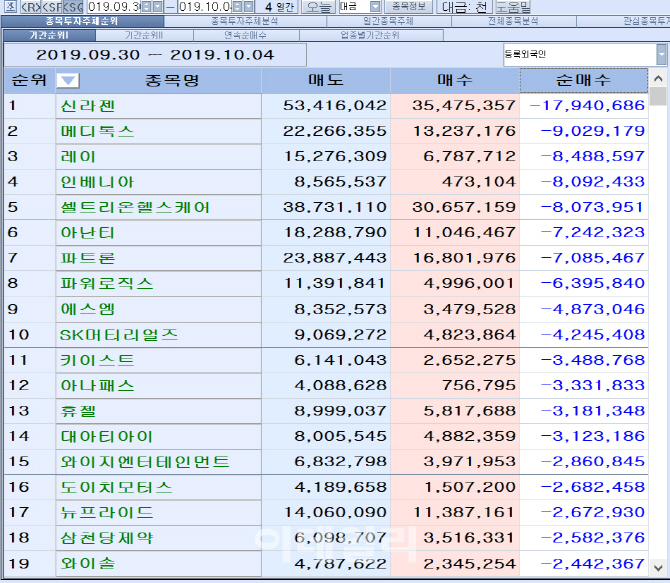Click the end date spinner arrows
This screenshot has height=583, width=670.
(238, 7)
